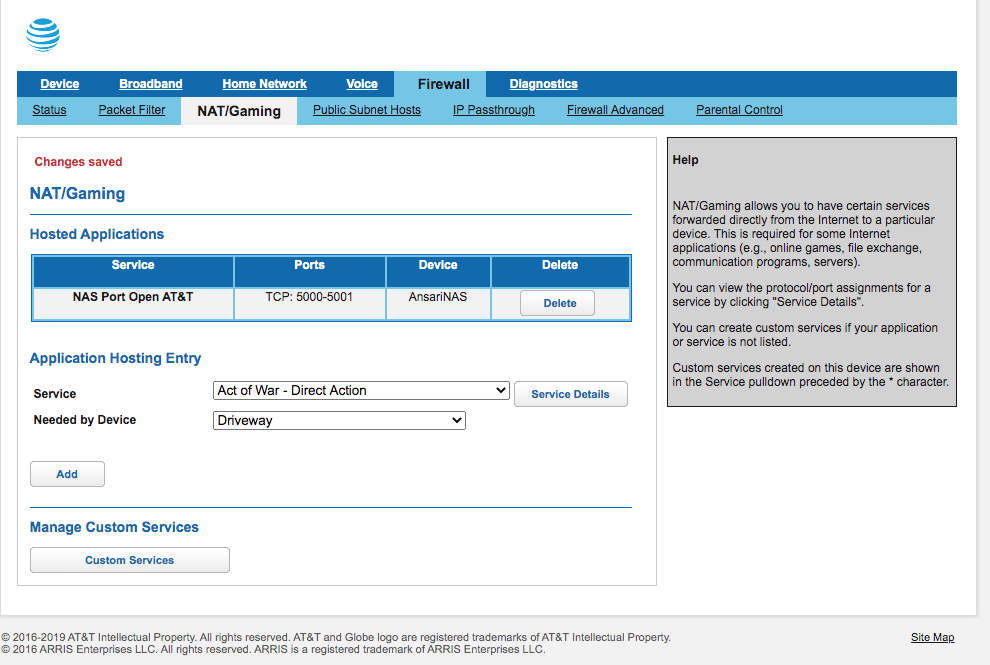Image resolution: width=990 pixels, height=665 pixels.
Task: Switch to the Home Network tab
Action: point(264,84)
